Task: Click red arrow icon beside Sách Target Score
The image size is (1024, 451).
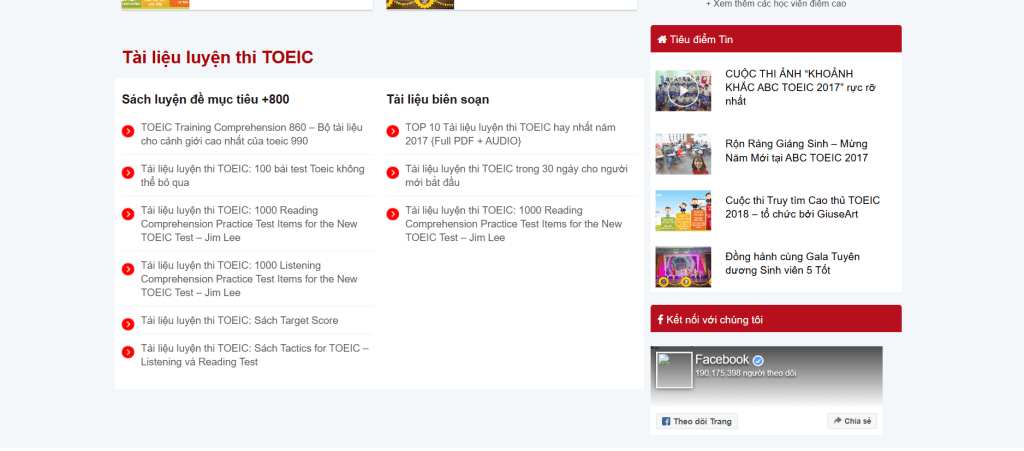Action: [x=128, y=324]
